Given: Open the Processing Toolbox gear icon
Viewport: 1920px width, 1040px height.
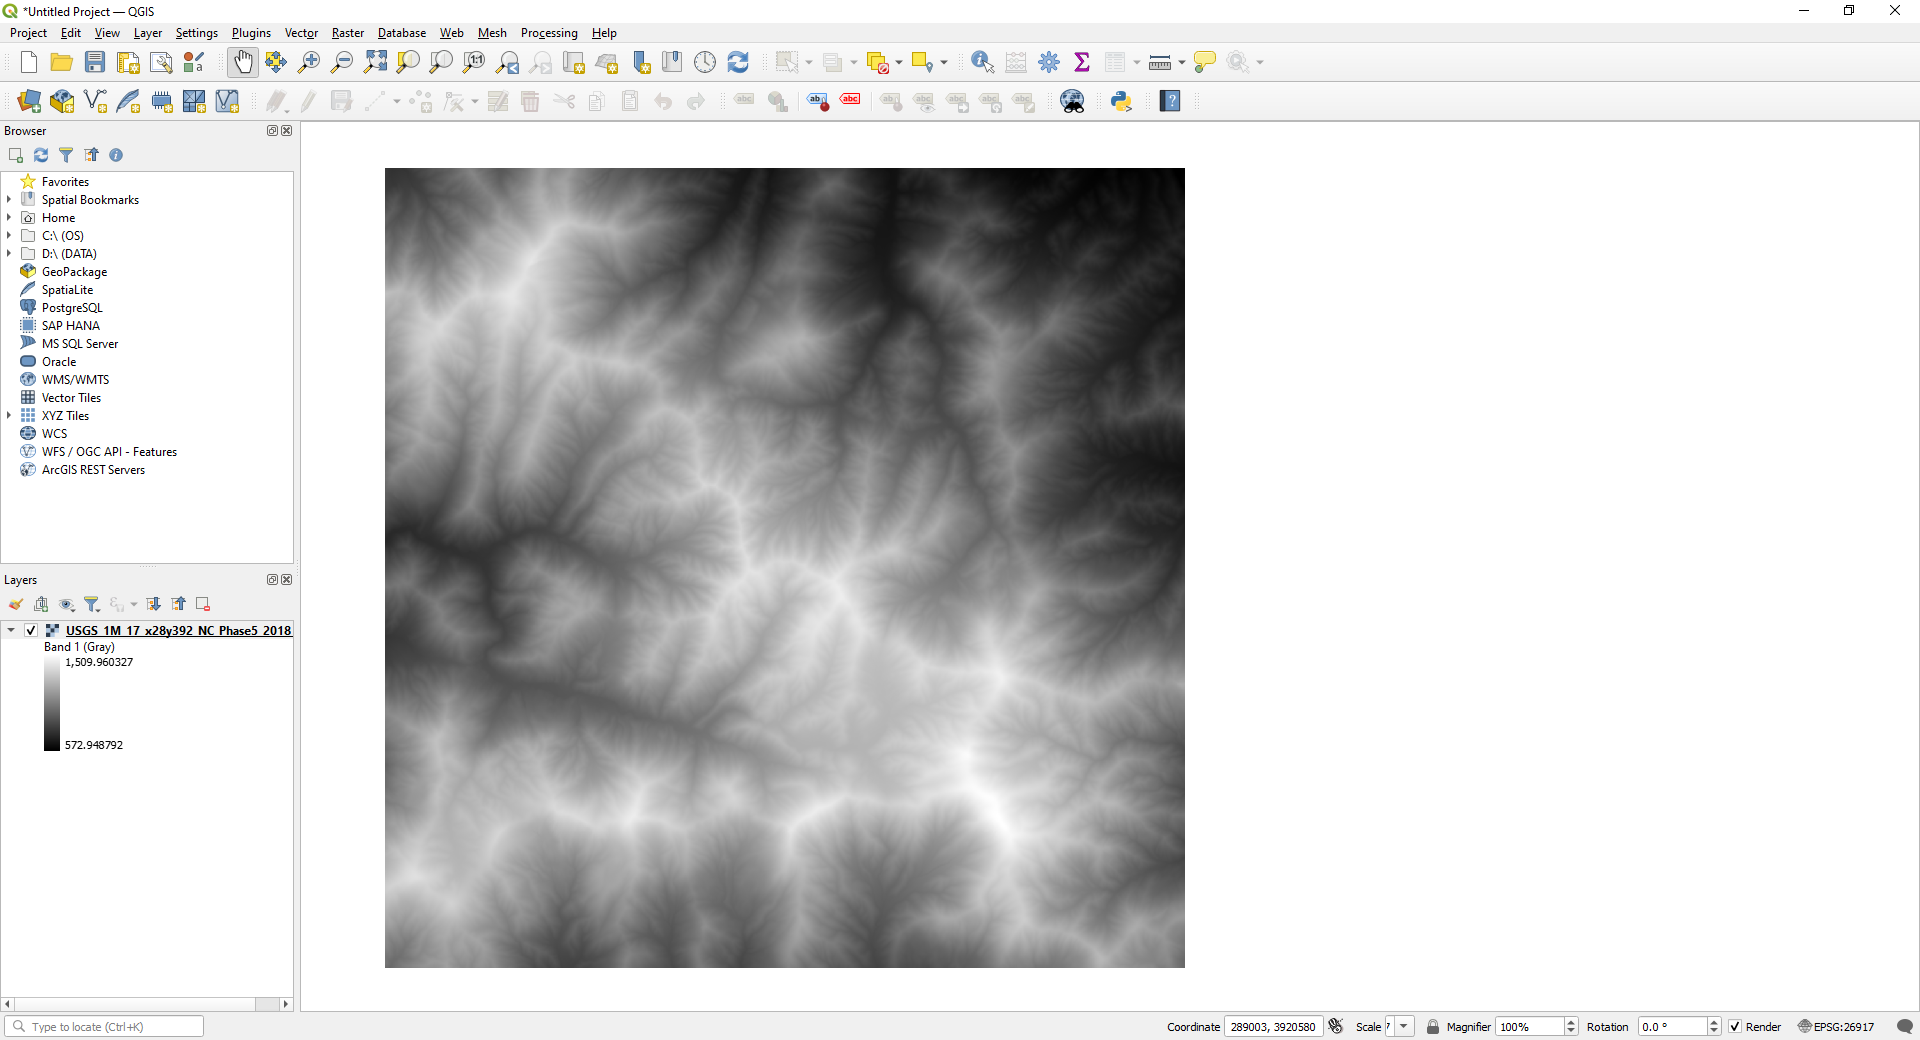Looking at the screenshot, I should pyautogui.click(x=1049, y=62).
